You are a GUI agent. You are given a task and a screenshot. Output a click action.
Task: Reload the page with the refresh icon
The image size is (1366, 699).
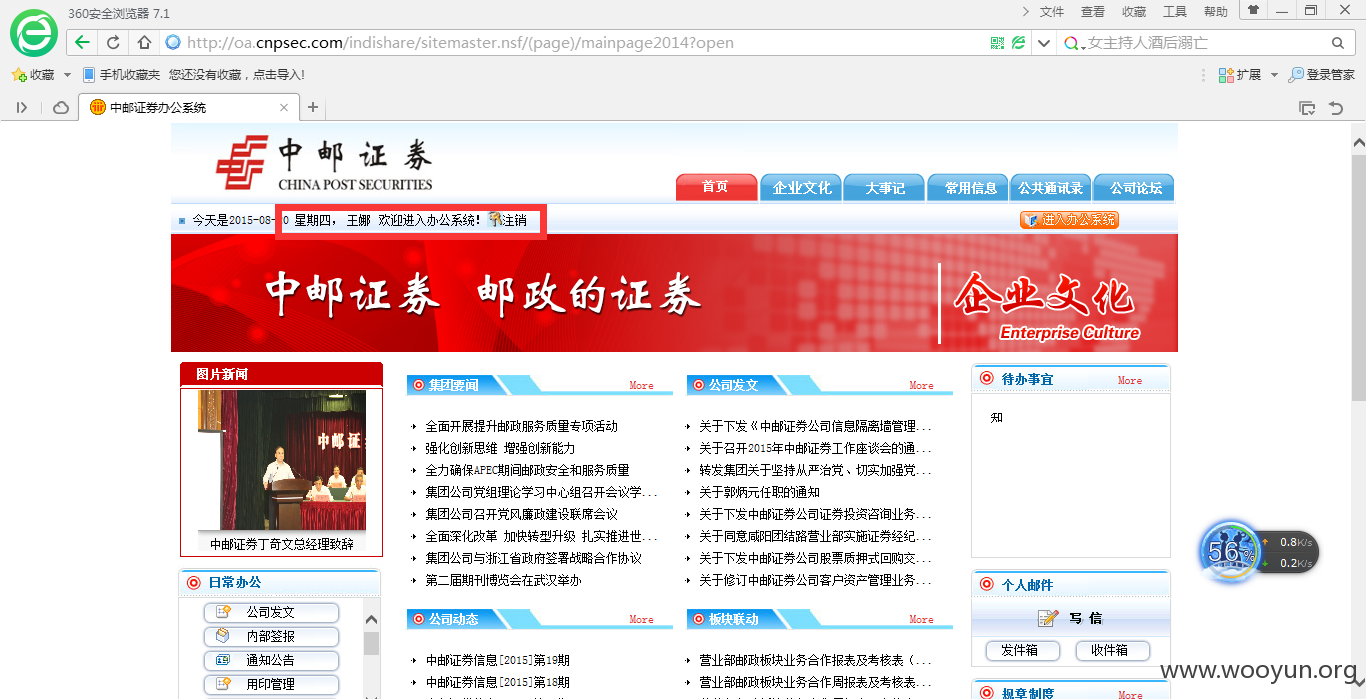113,42
